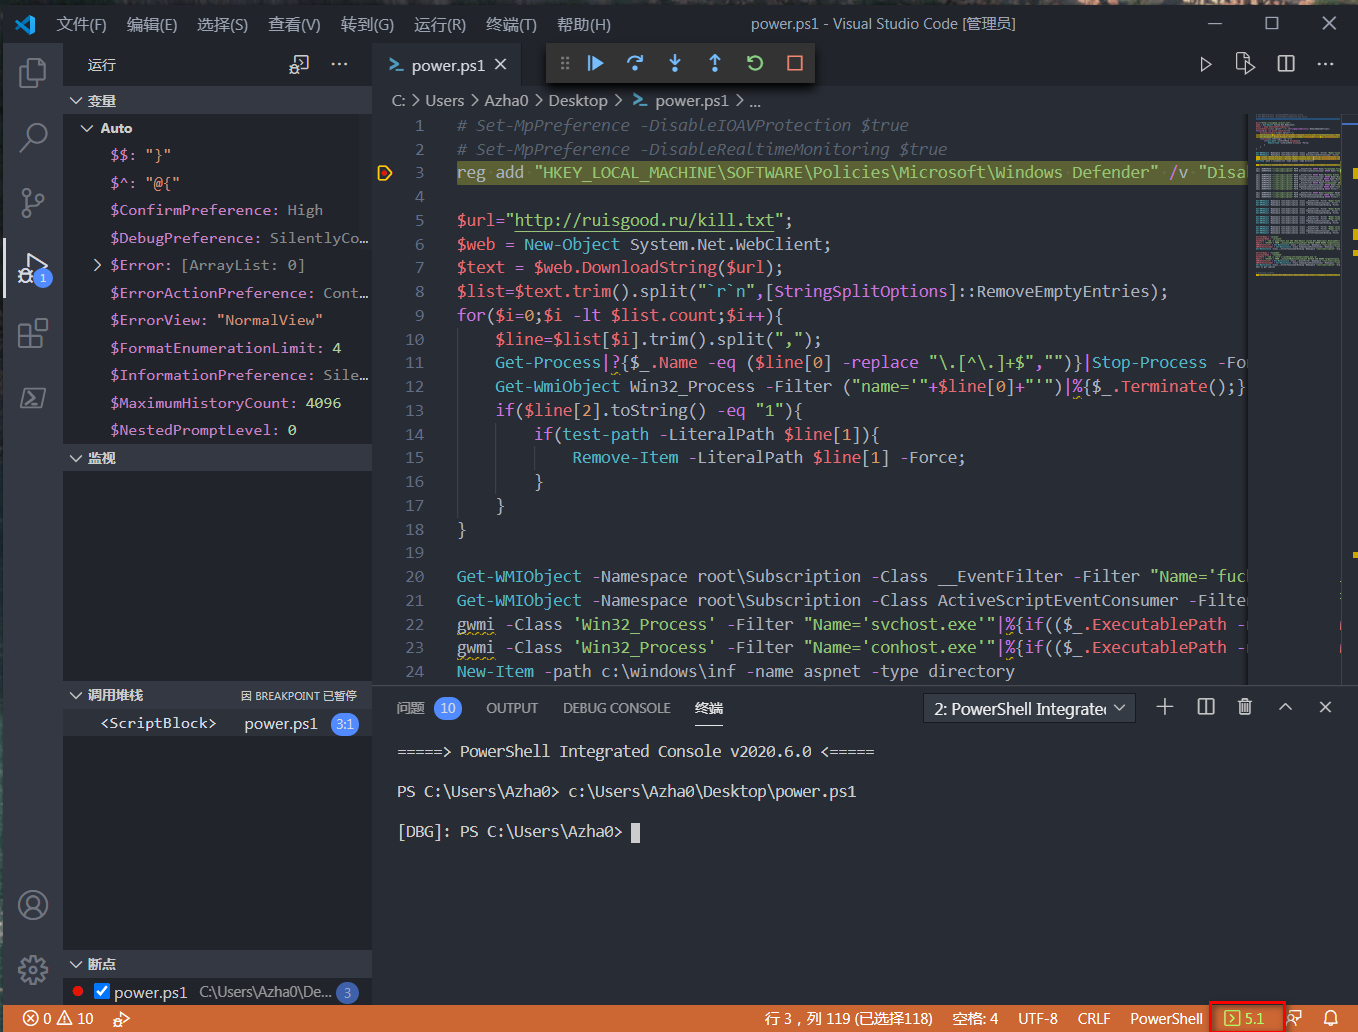Maximize the panel with up chevron

coord(1286,707)
